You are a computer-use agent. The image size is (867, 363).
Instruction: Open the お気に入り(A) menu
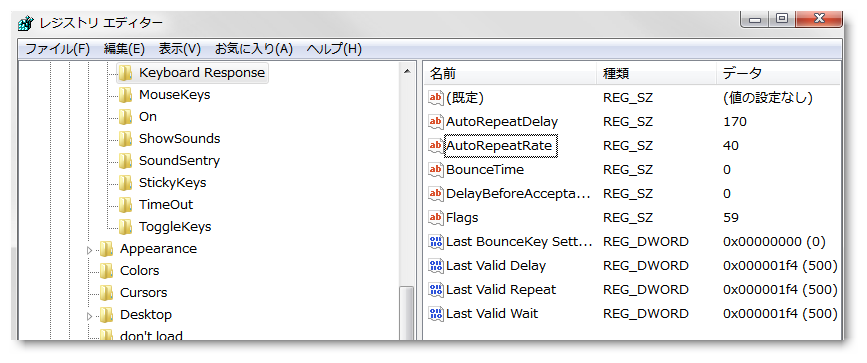(x=253, y=49)
